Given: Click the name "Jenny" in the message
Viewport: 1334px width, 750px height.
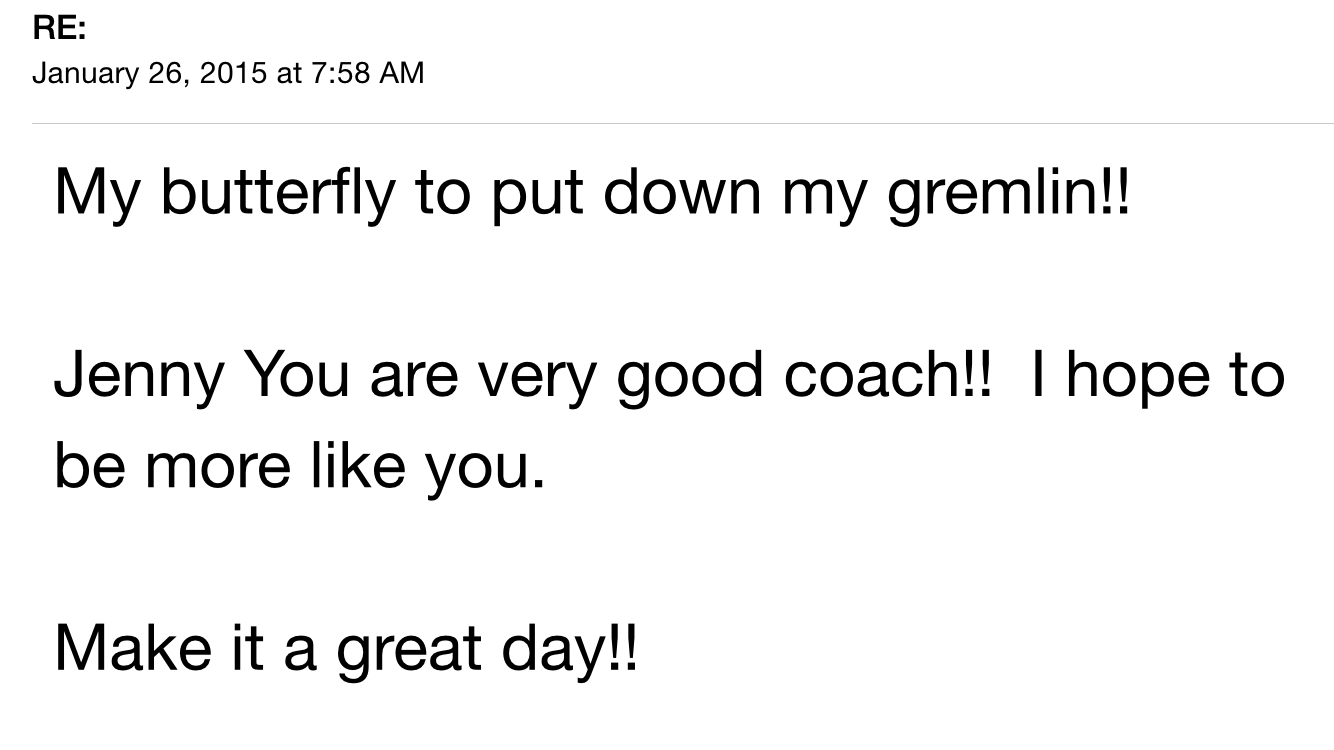Looking at the screenshot, I should pyautogui.click(x=137, y=375).
